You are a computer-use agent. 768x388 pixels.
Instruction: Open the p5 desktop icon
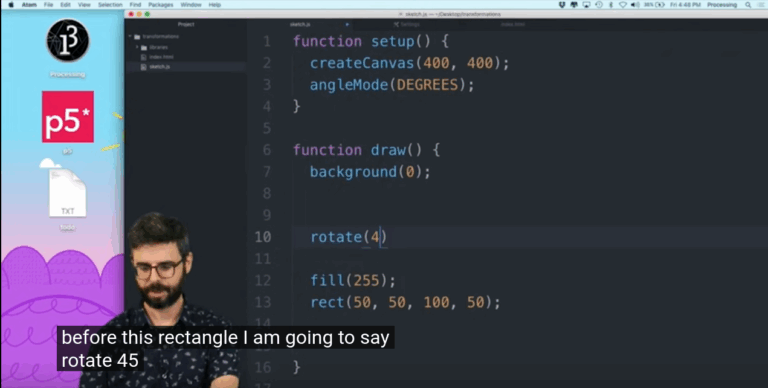point(68,117)
